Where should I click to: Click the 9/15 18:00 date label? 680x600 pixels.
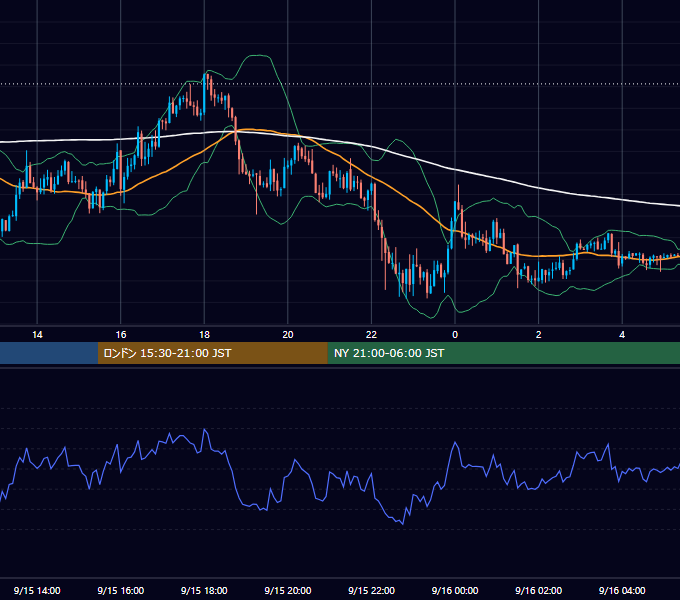204,590
